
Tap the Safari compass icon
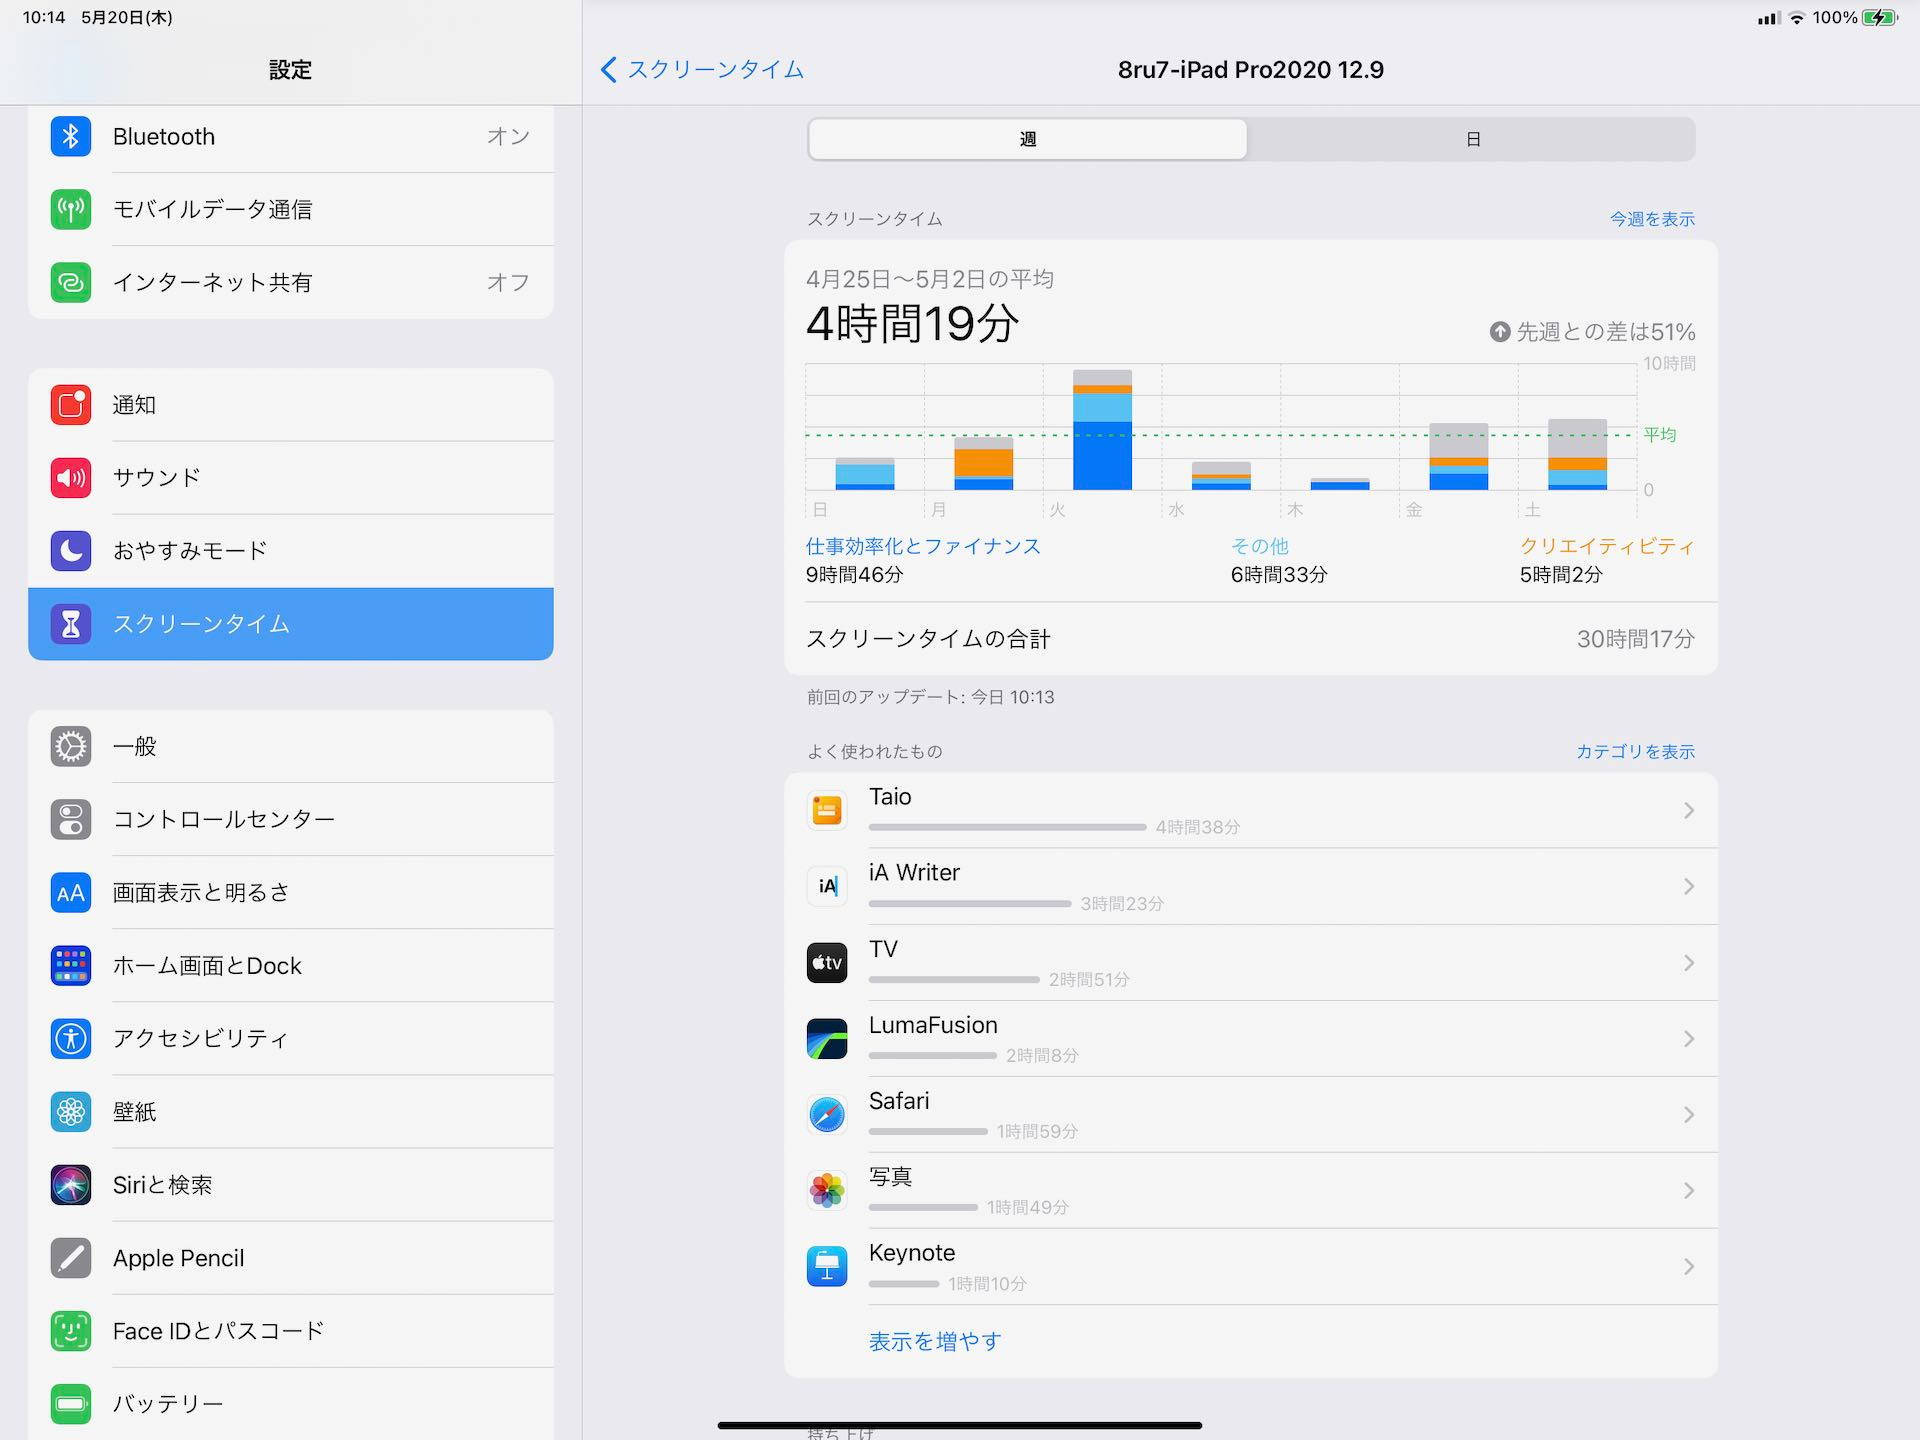pyautogui.click(x=827, y=1114)
